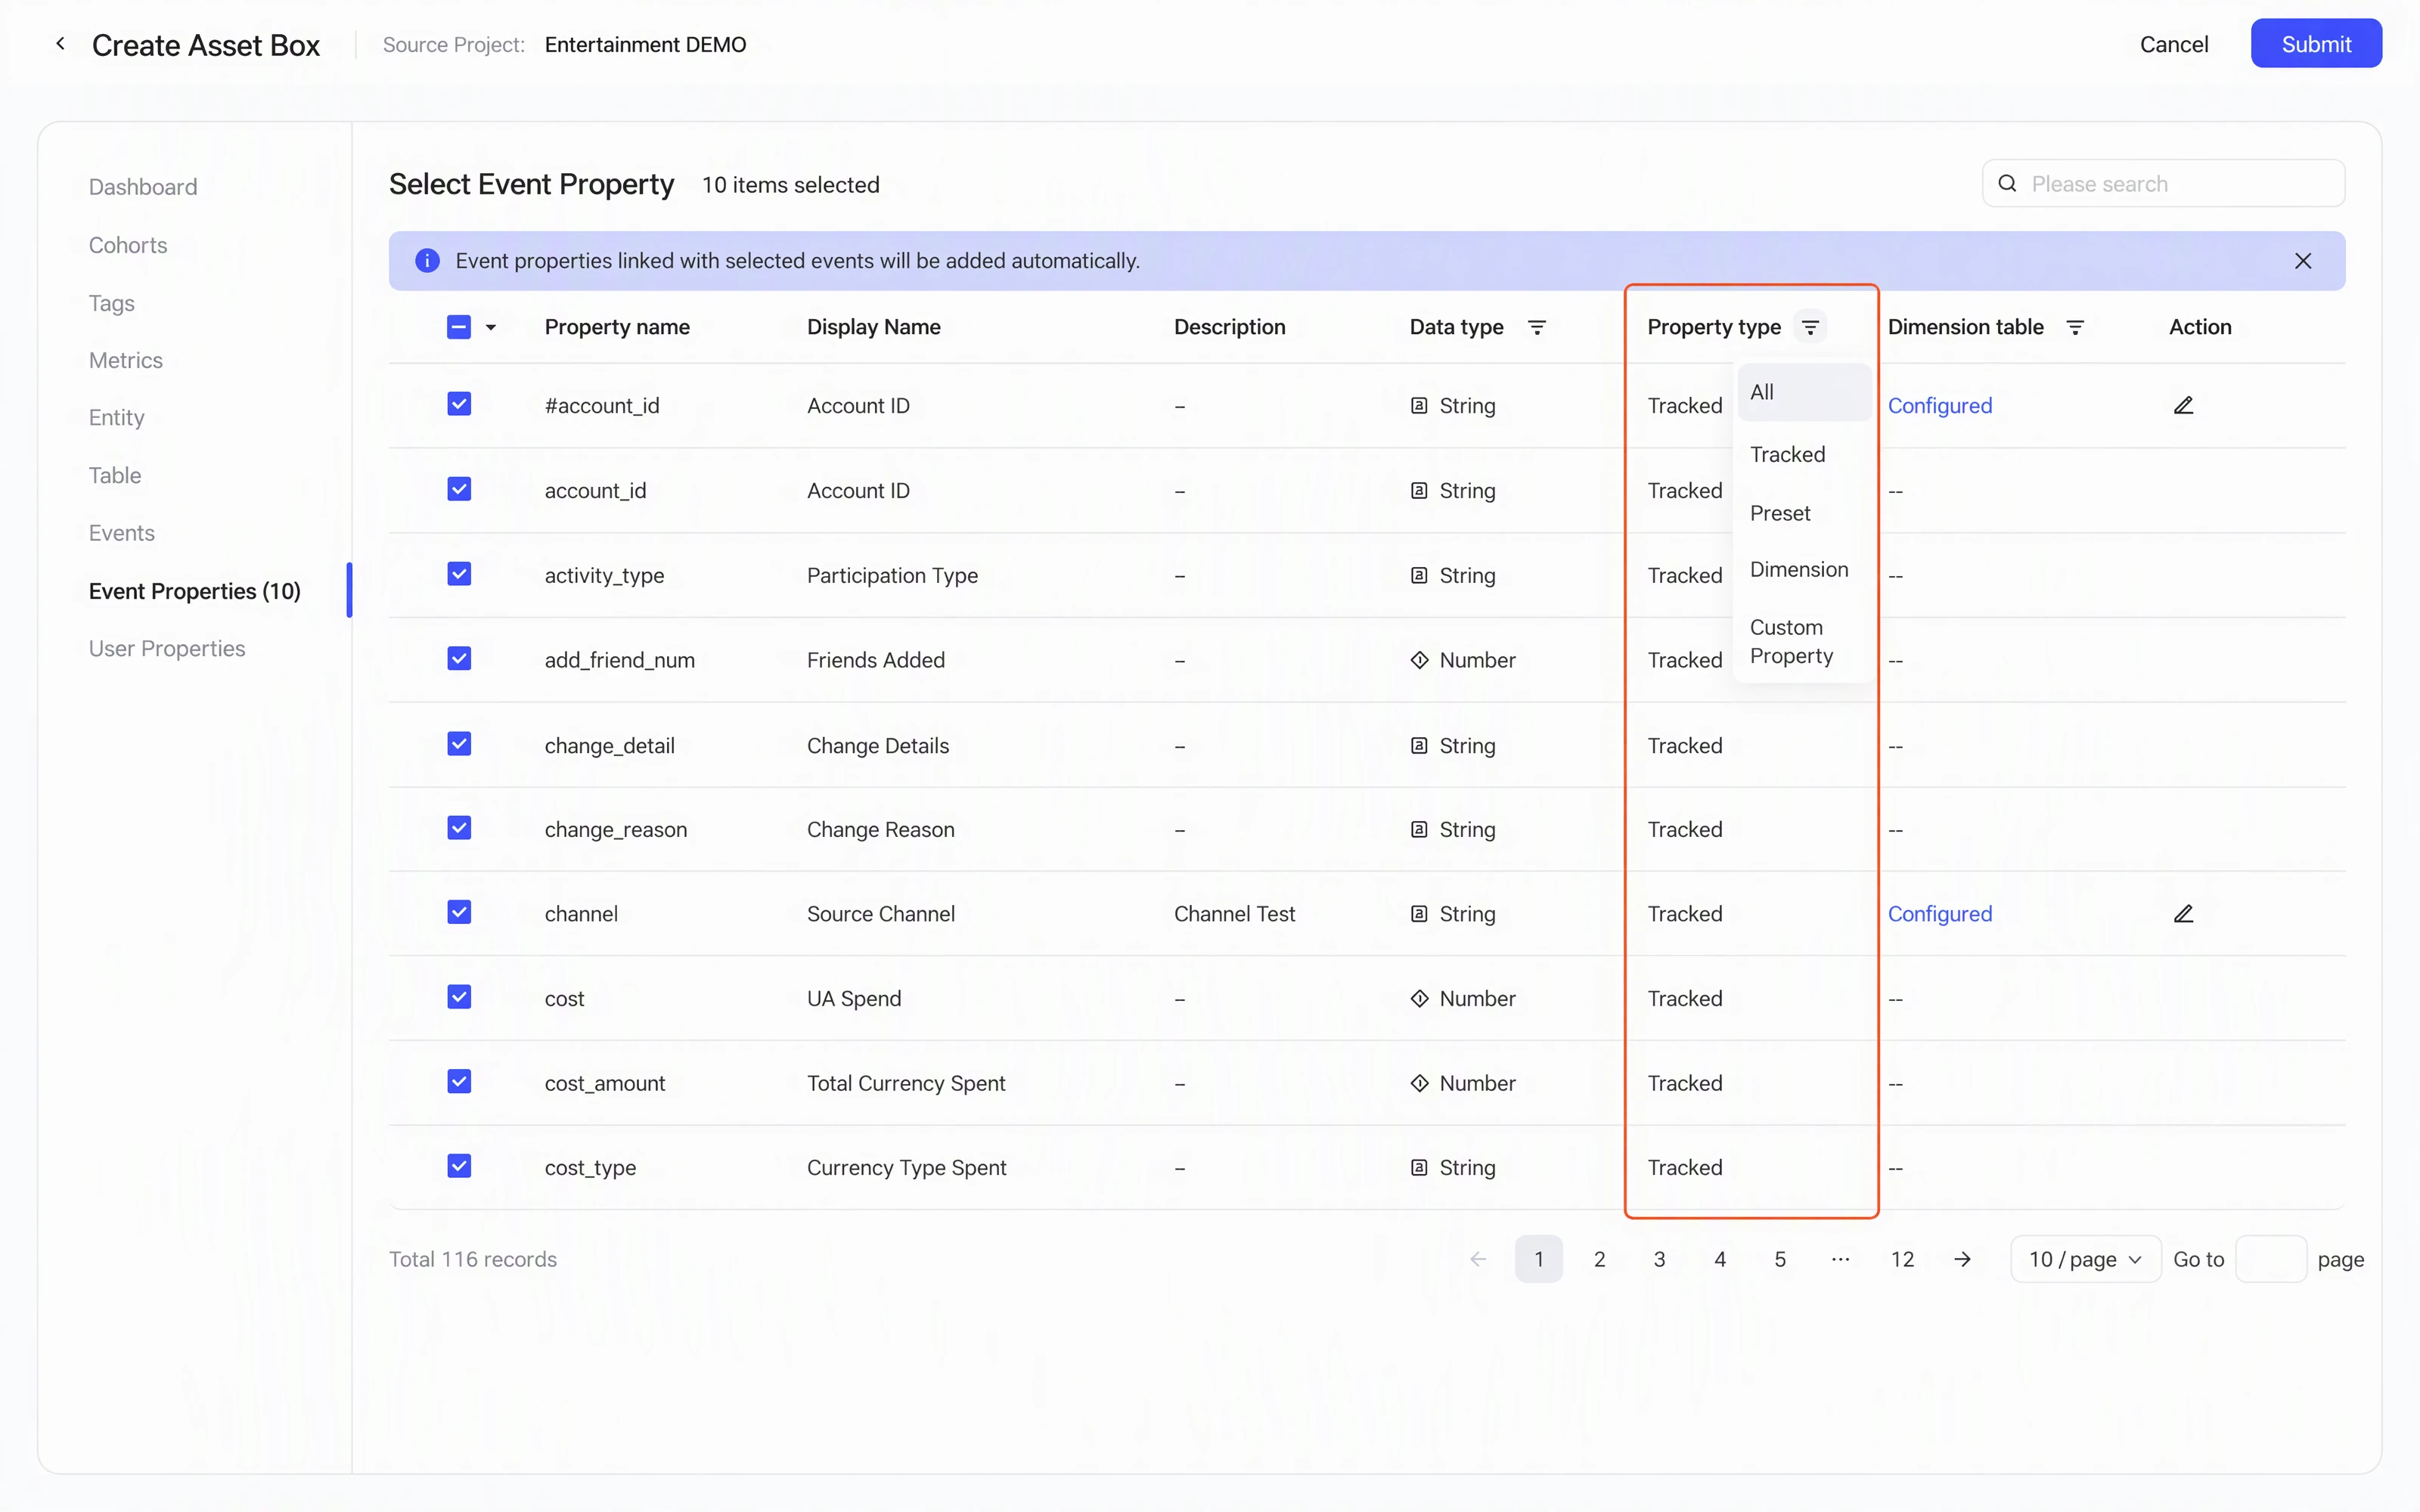Toggle the cost_amount row checkbox

tap(459, 1082)
